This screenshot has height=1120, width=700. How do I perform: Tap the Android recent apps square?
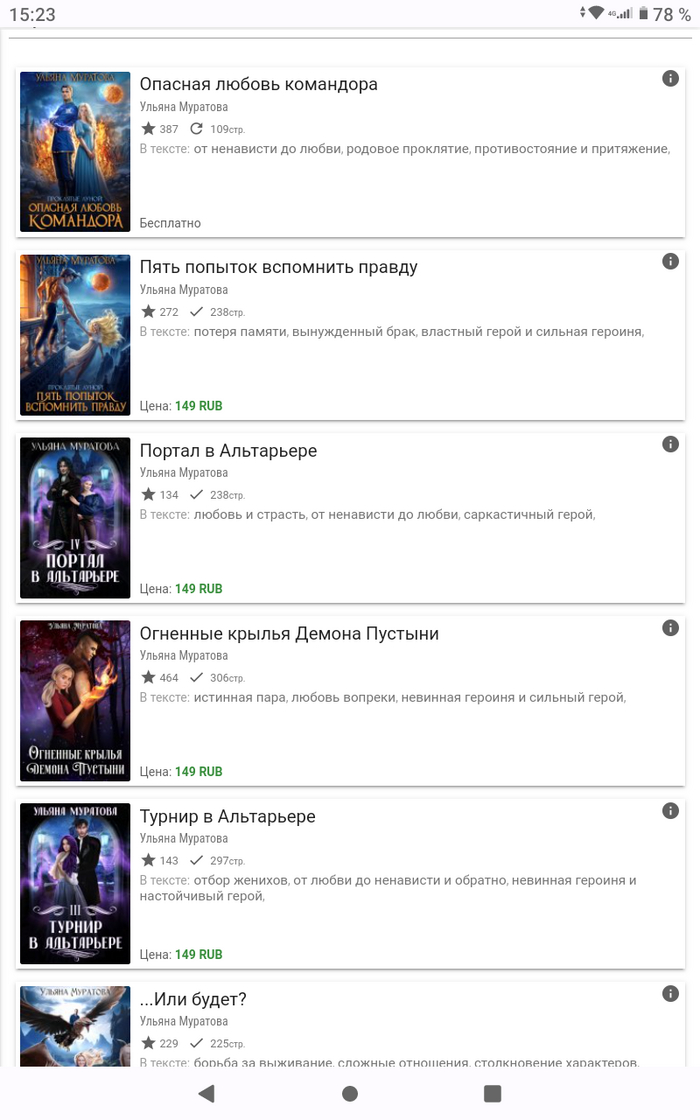coord(493,1094)
